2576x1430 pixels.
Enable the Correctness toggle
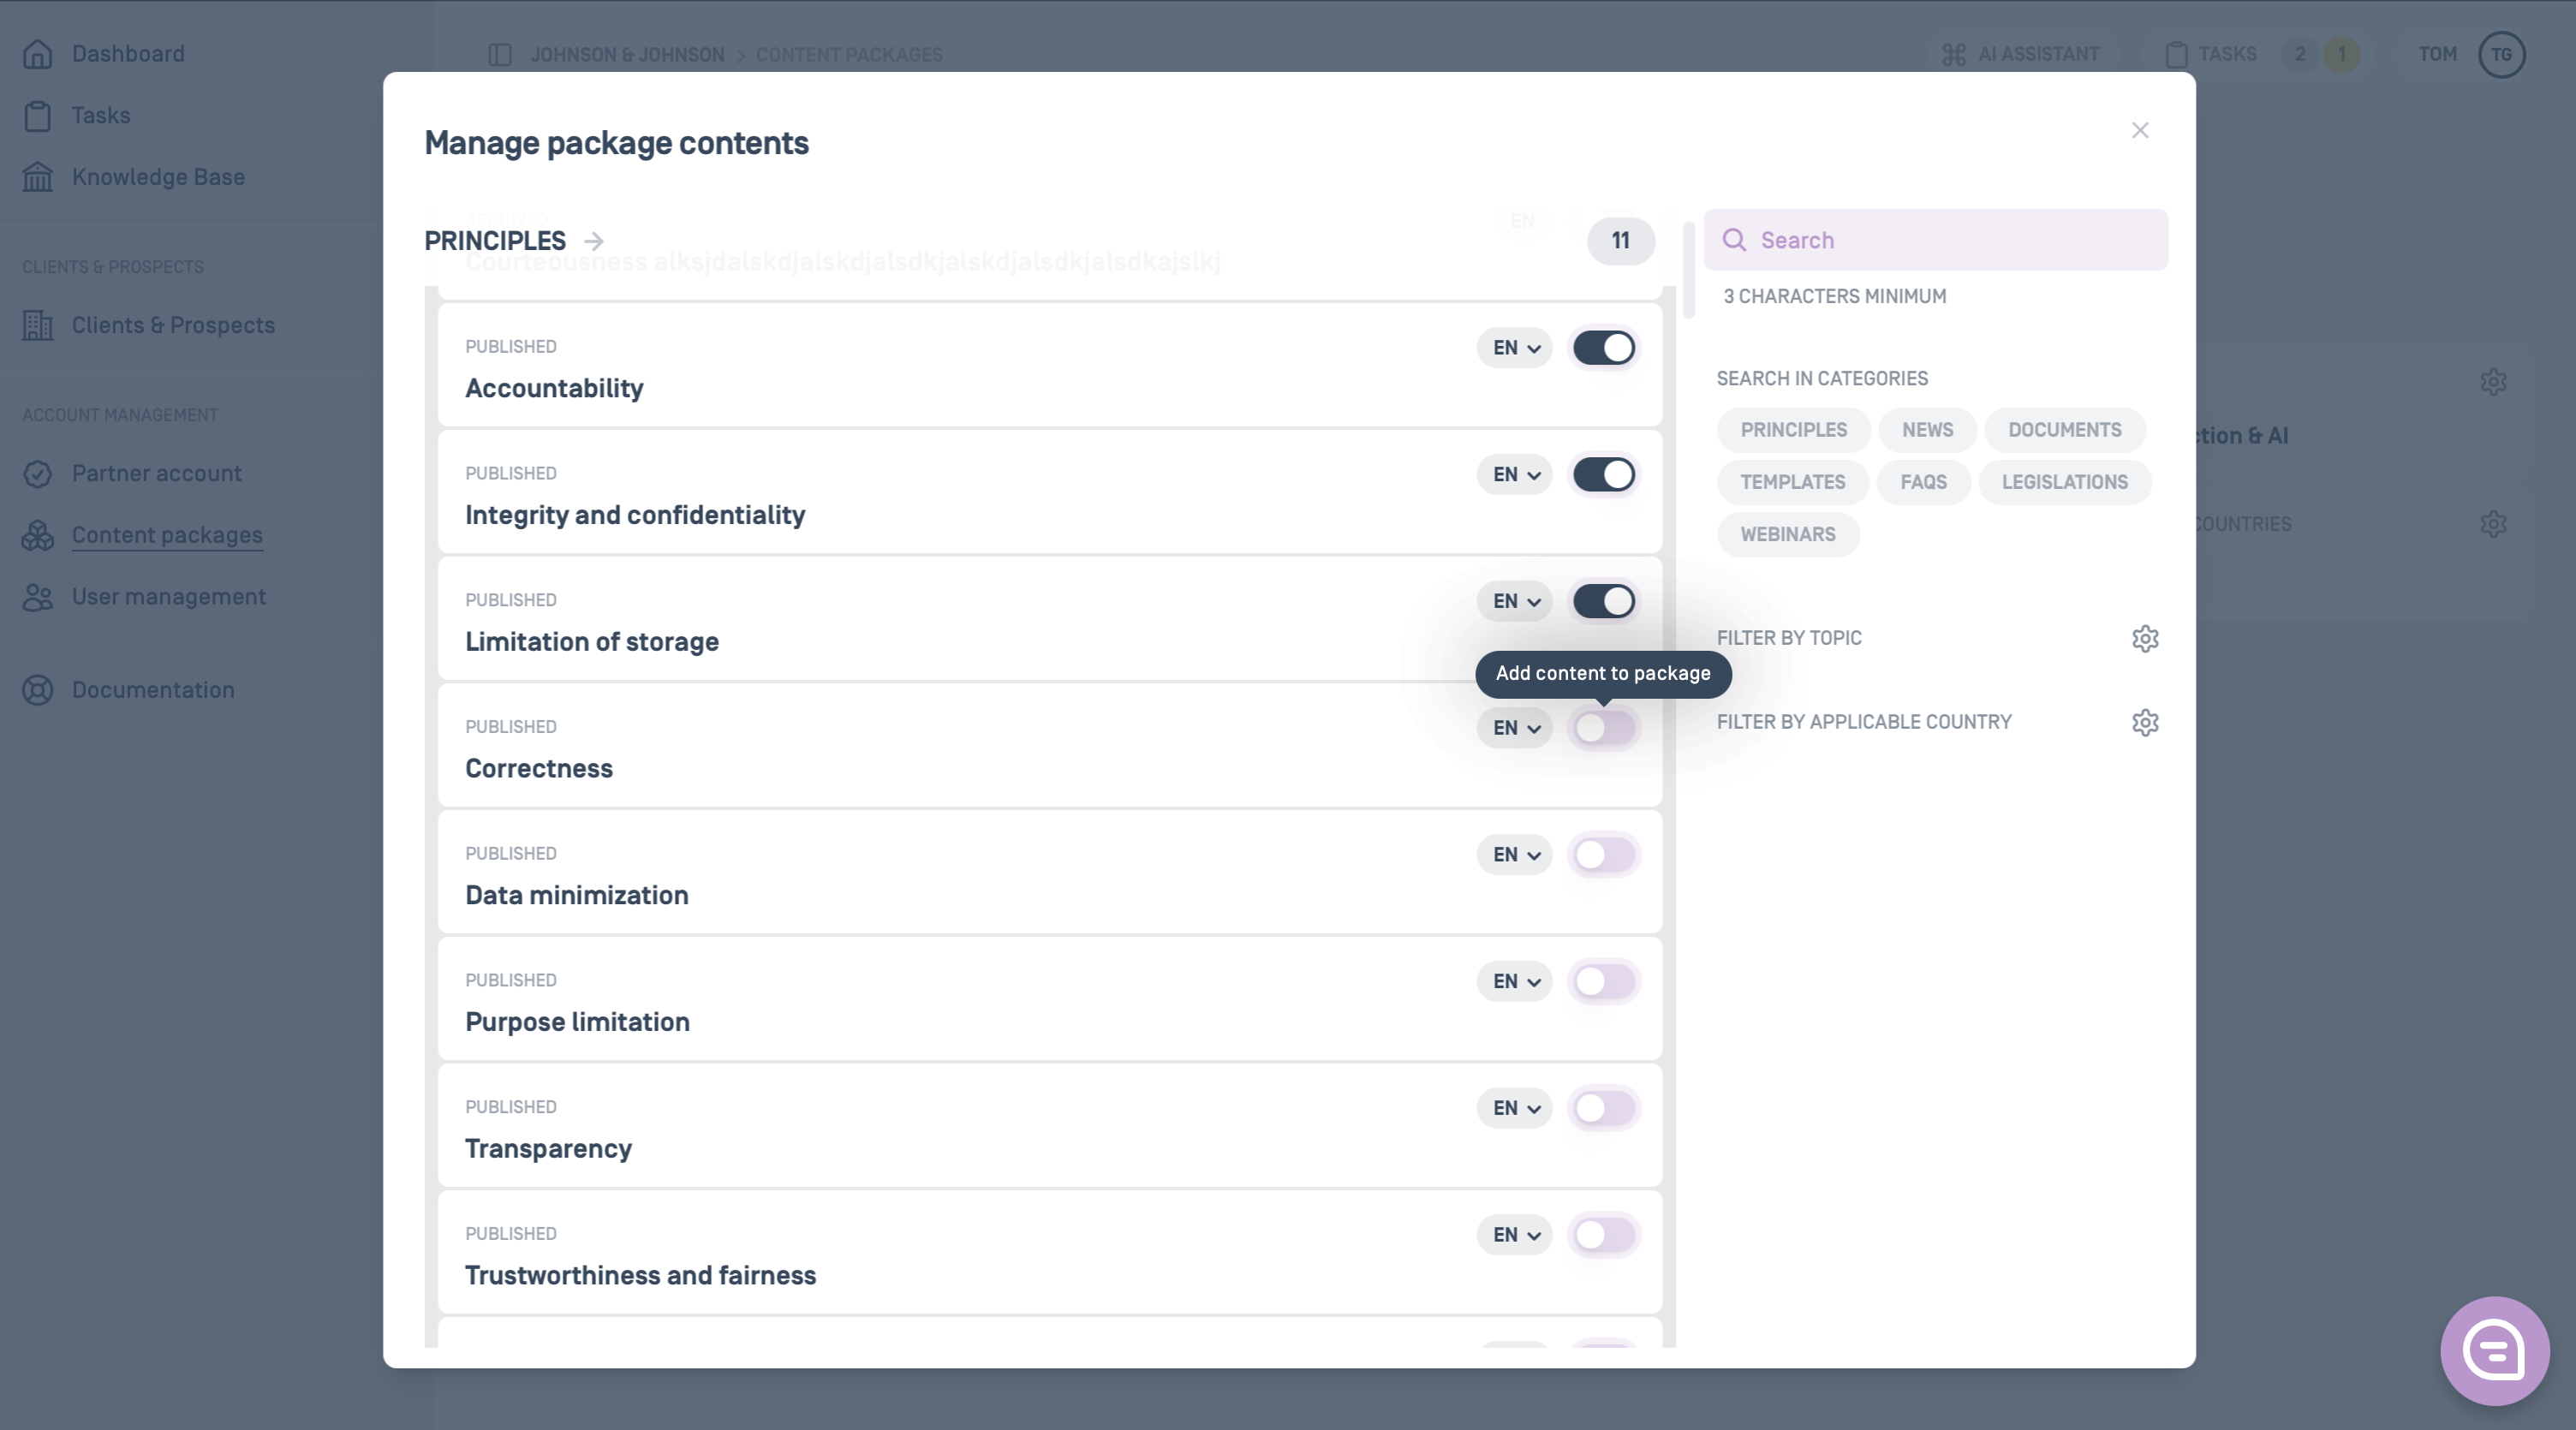[1604, 728]
